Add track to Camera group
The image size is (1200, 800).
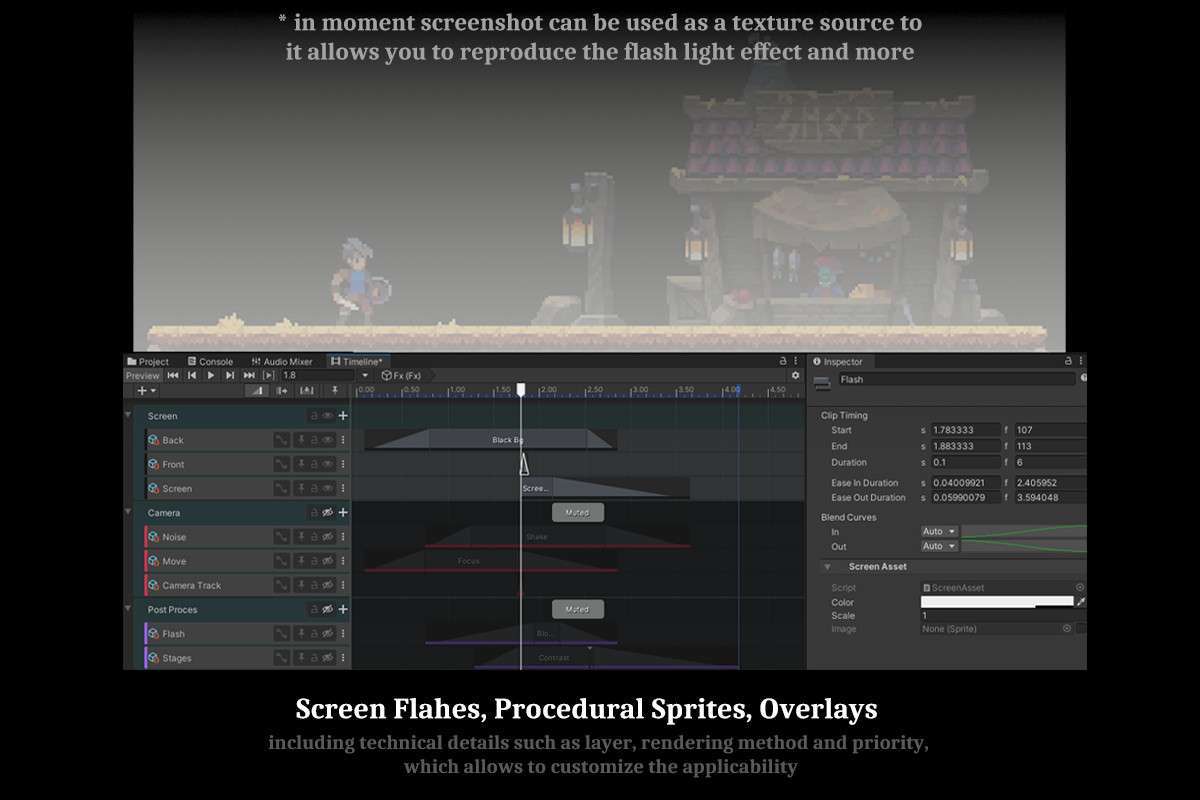coord(343,512)
